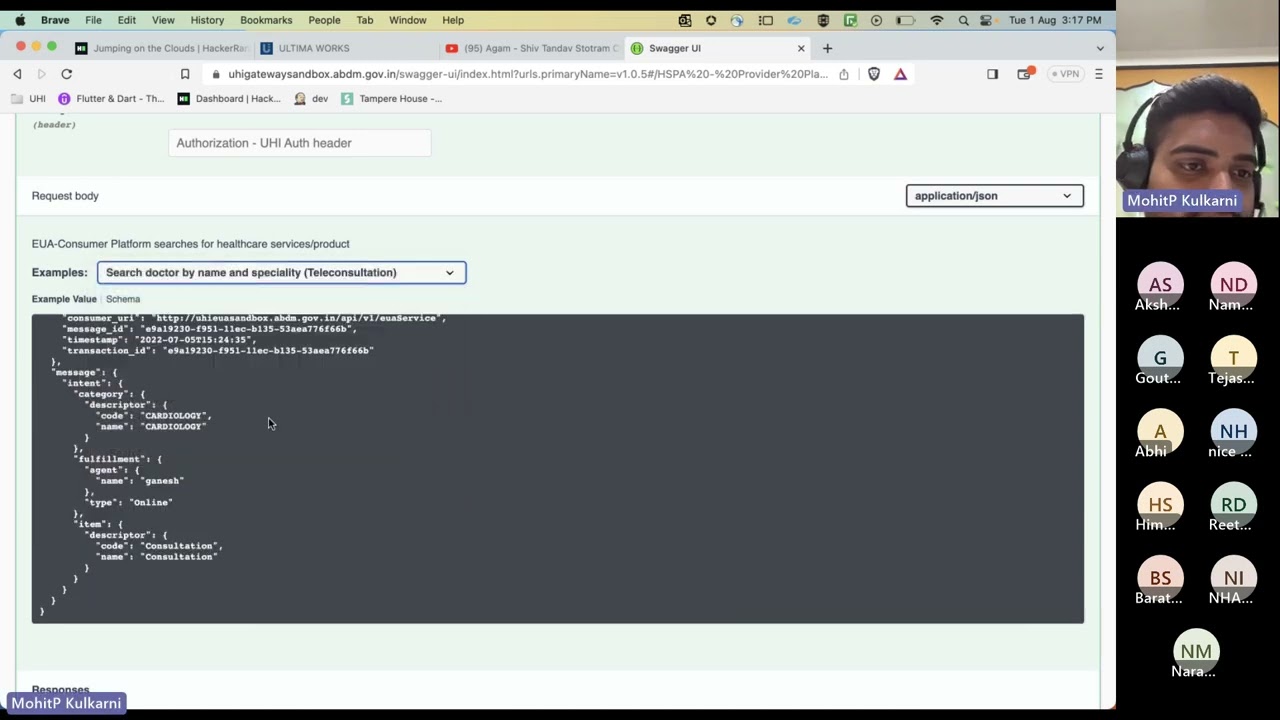This screenshot has height=720, width=1280.
Task: Open the Window menu
Action: pyautogui.click(x=407, y=20)
